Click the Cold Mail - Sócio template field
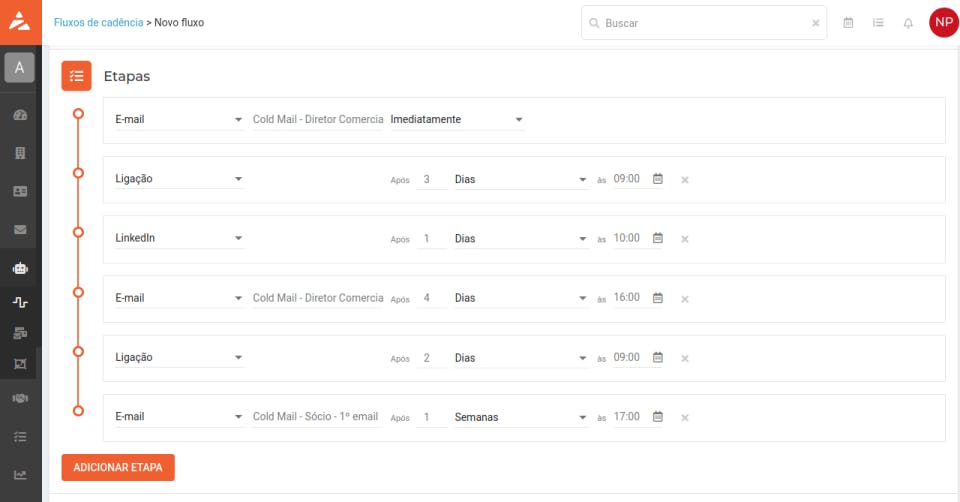This screenshot has width=960, height=502. point(317,417)
